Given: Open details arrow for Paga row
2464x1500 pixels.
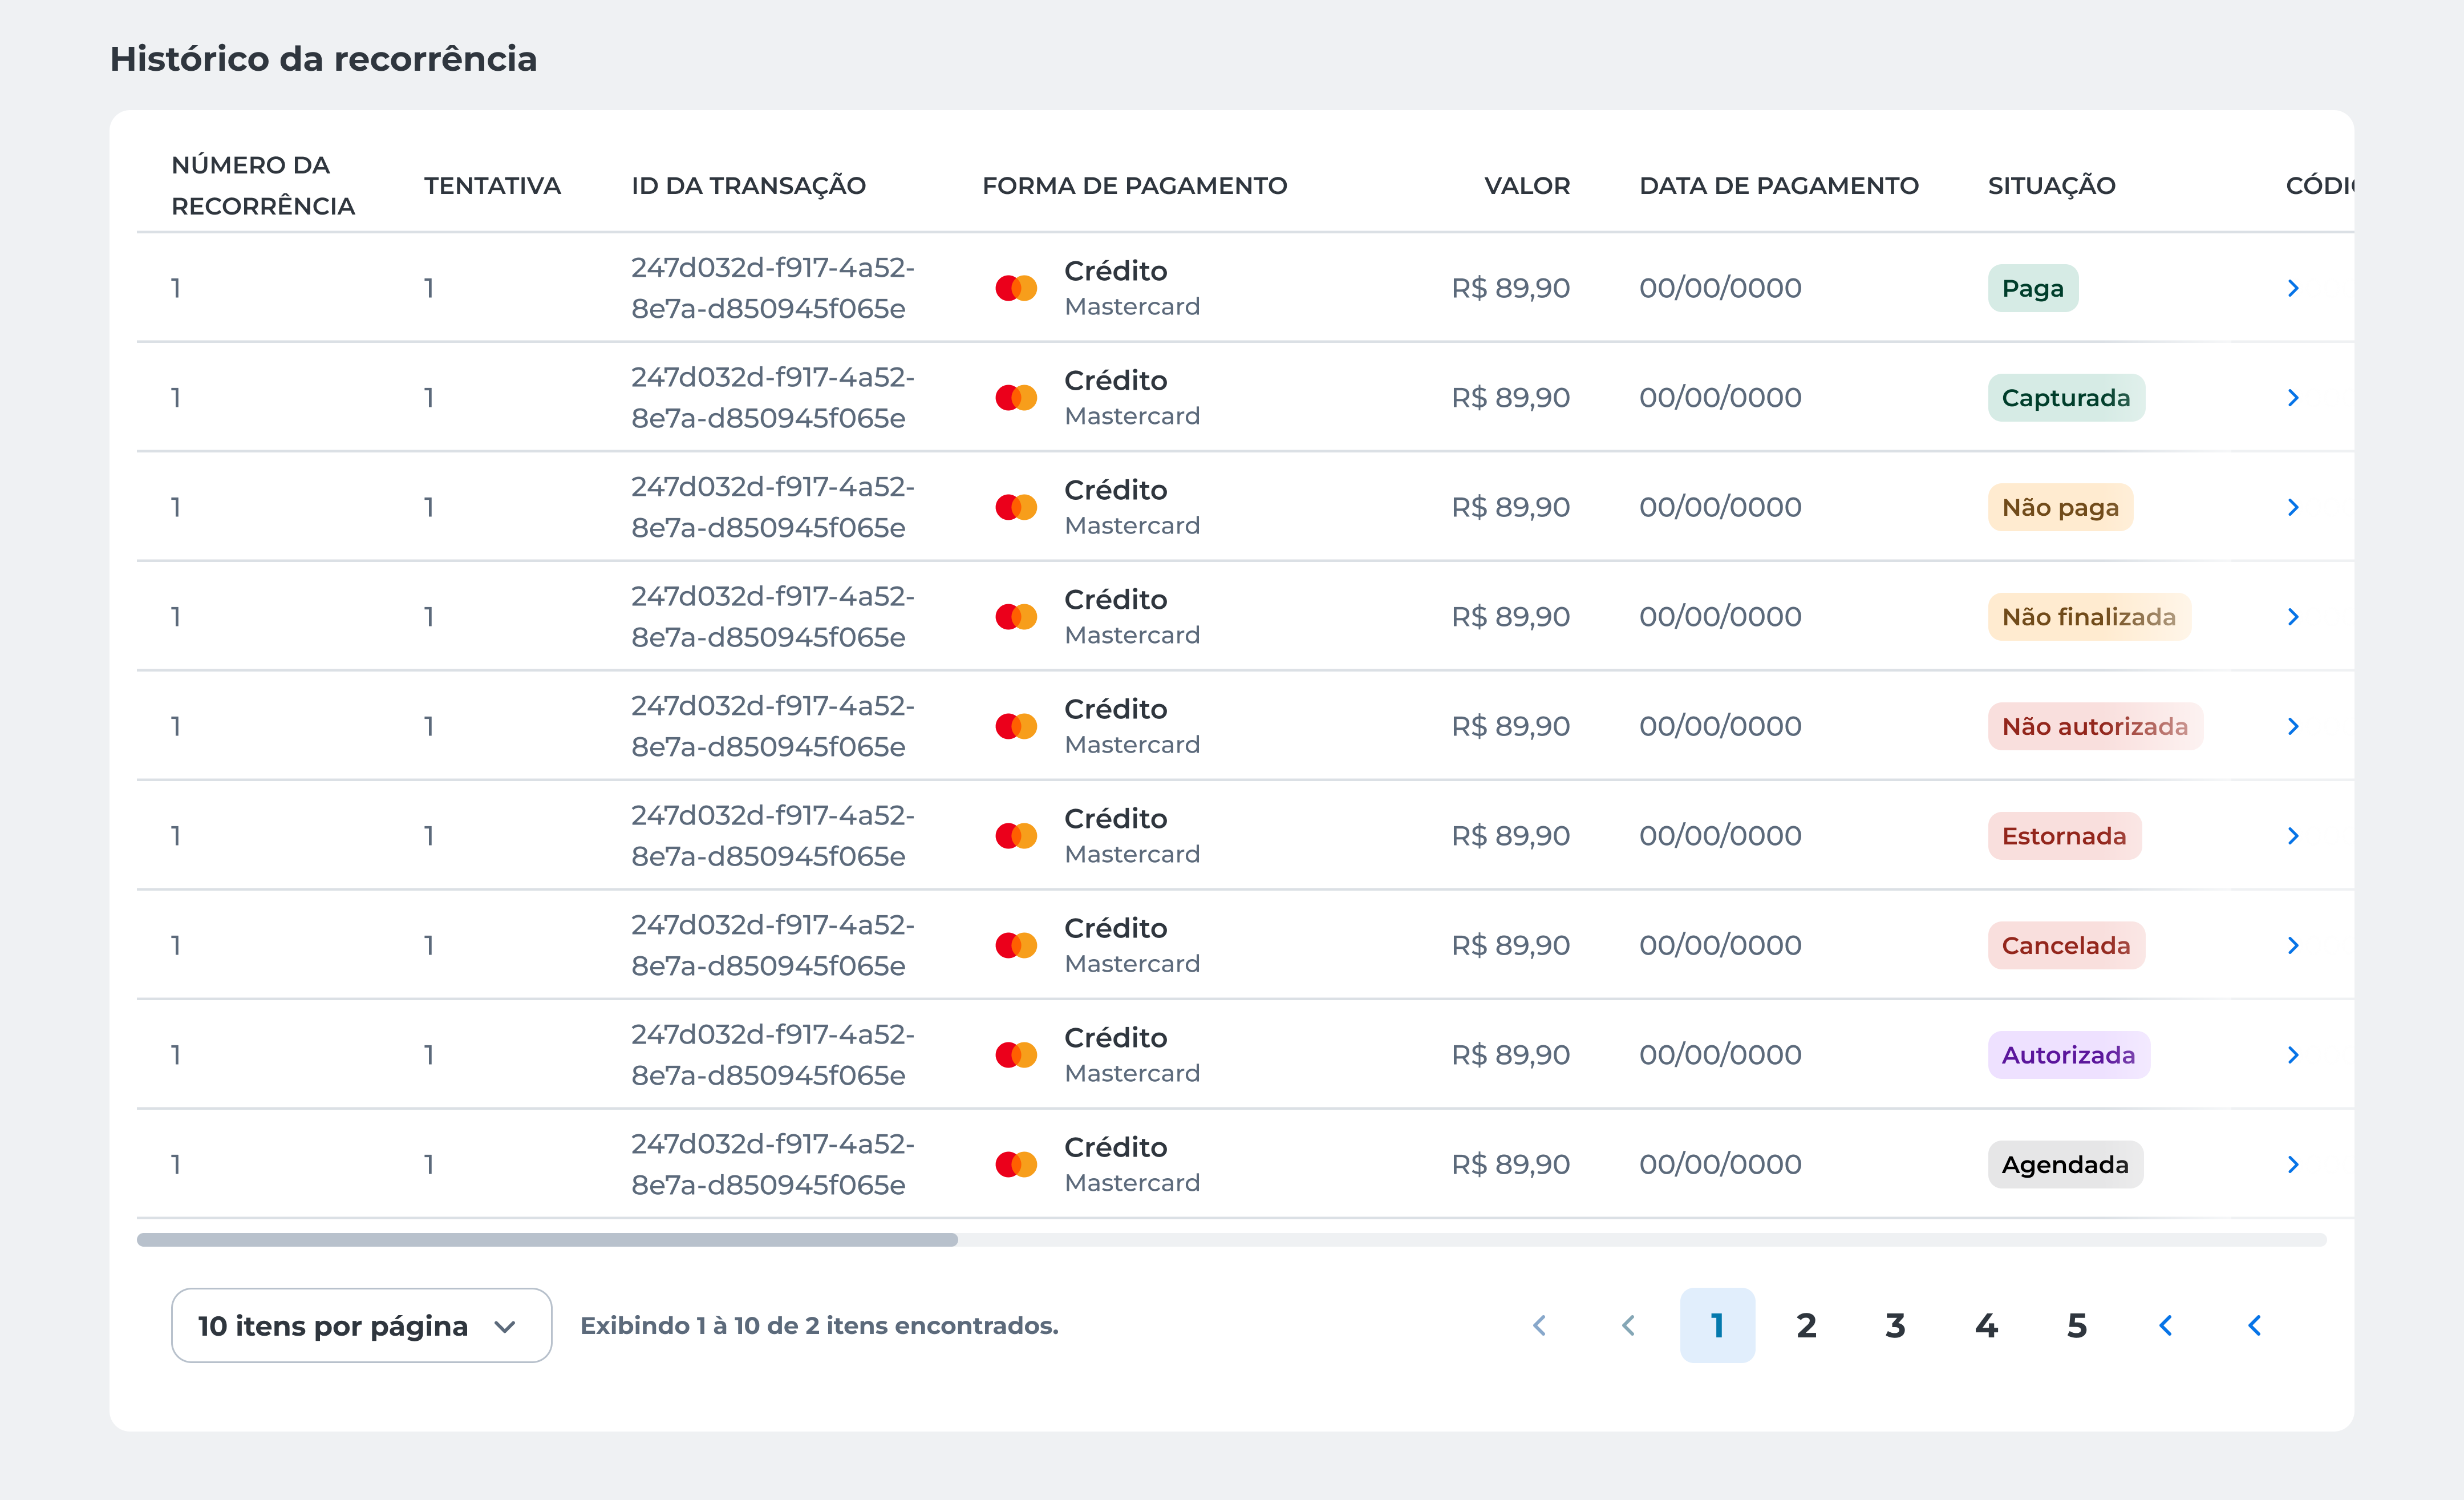Looking at the screenshot, I should 2292,288.
